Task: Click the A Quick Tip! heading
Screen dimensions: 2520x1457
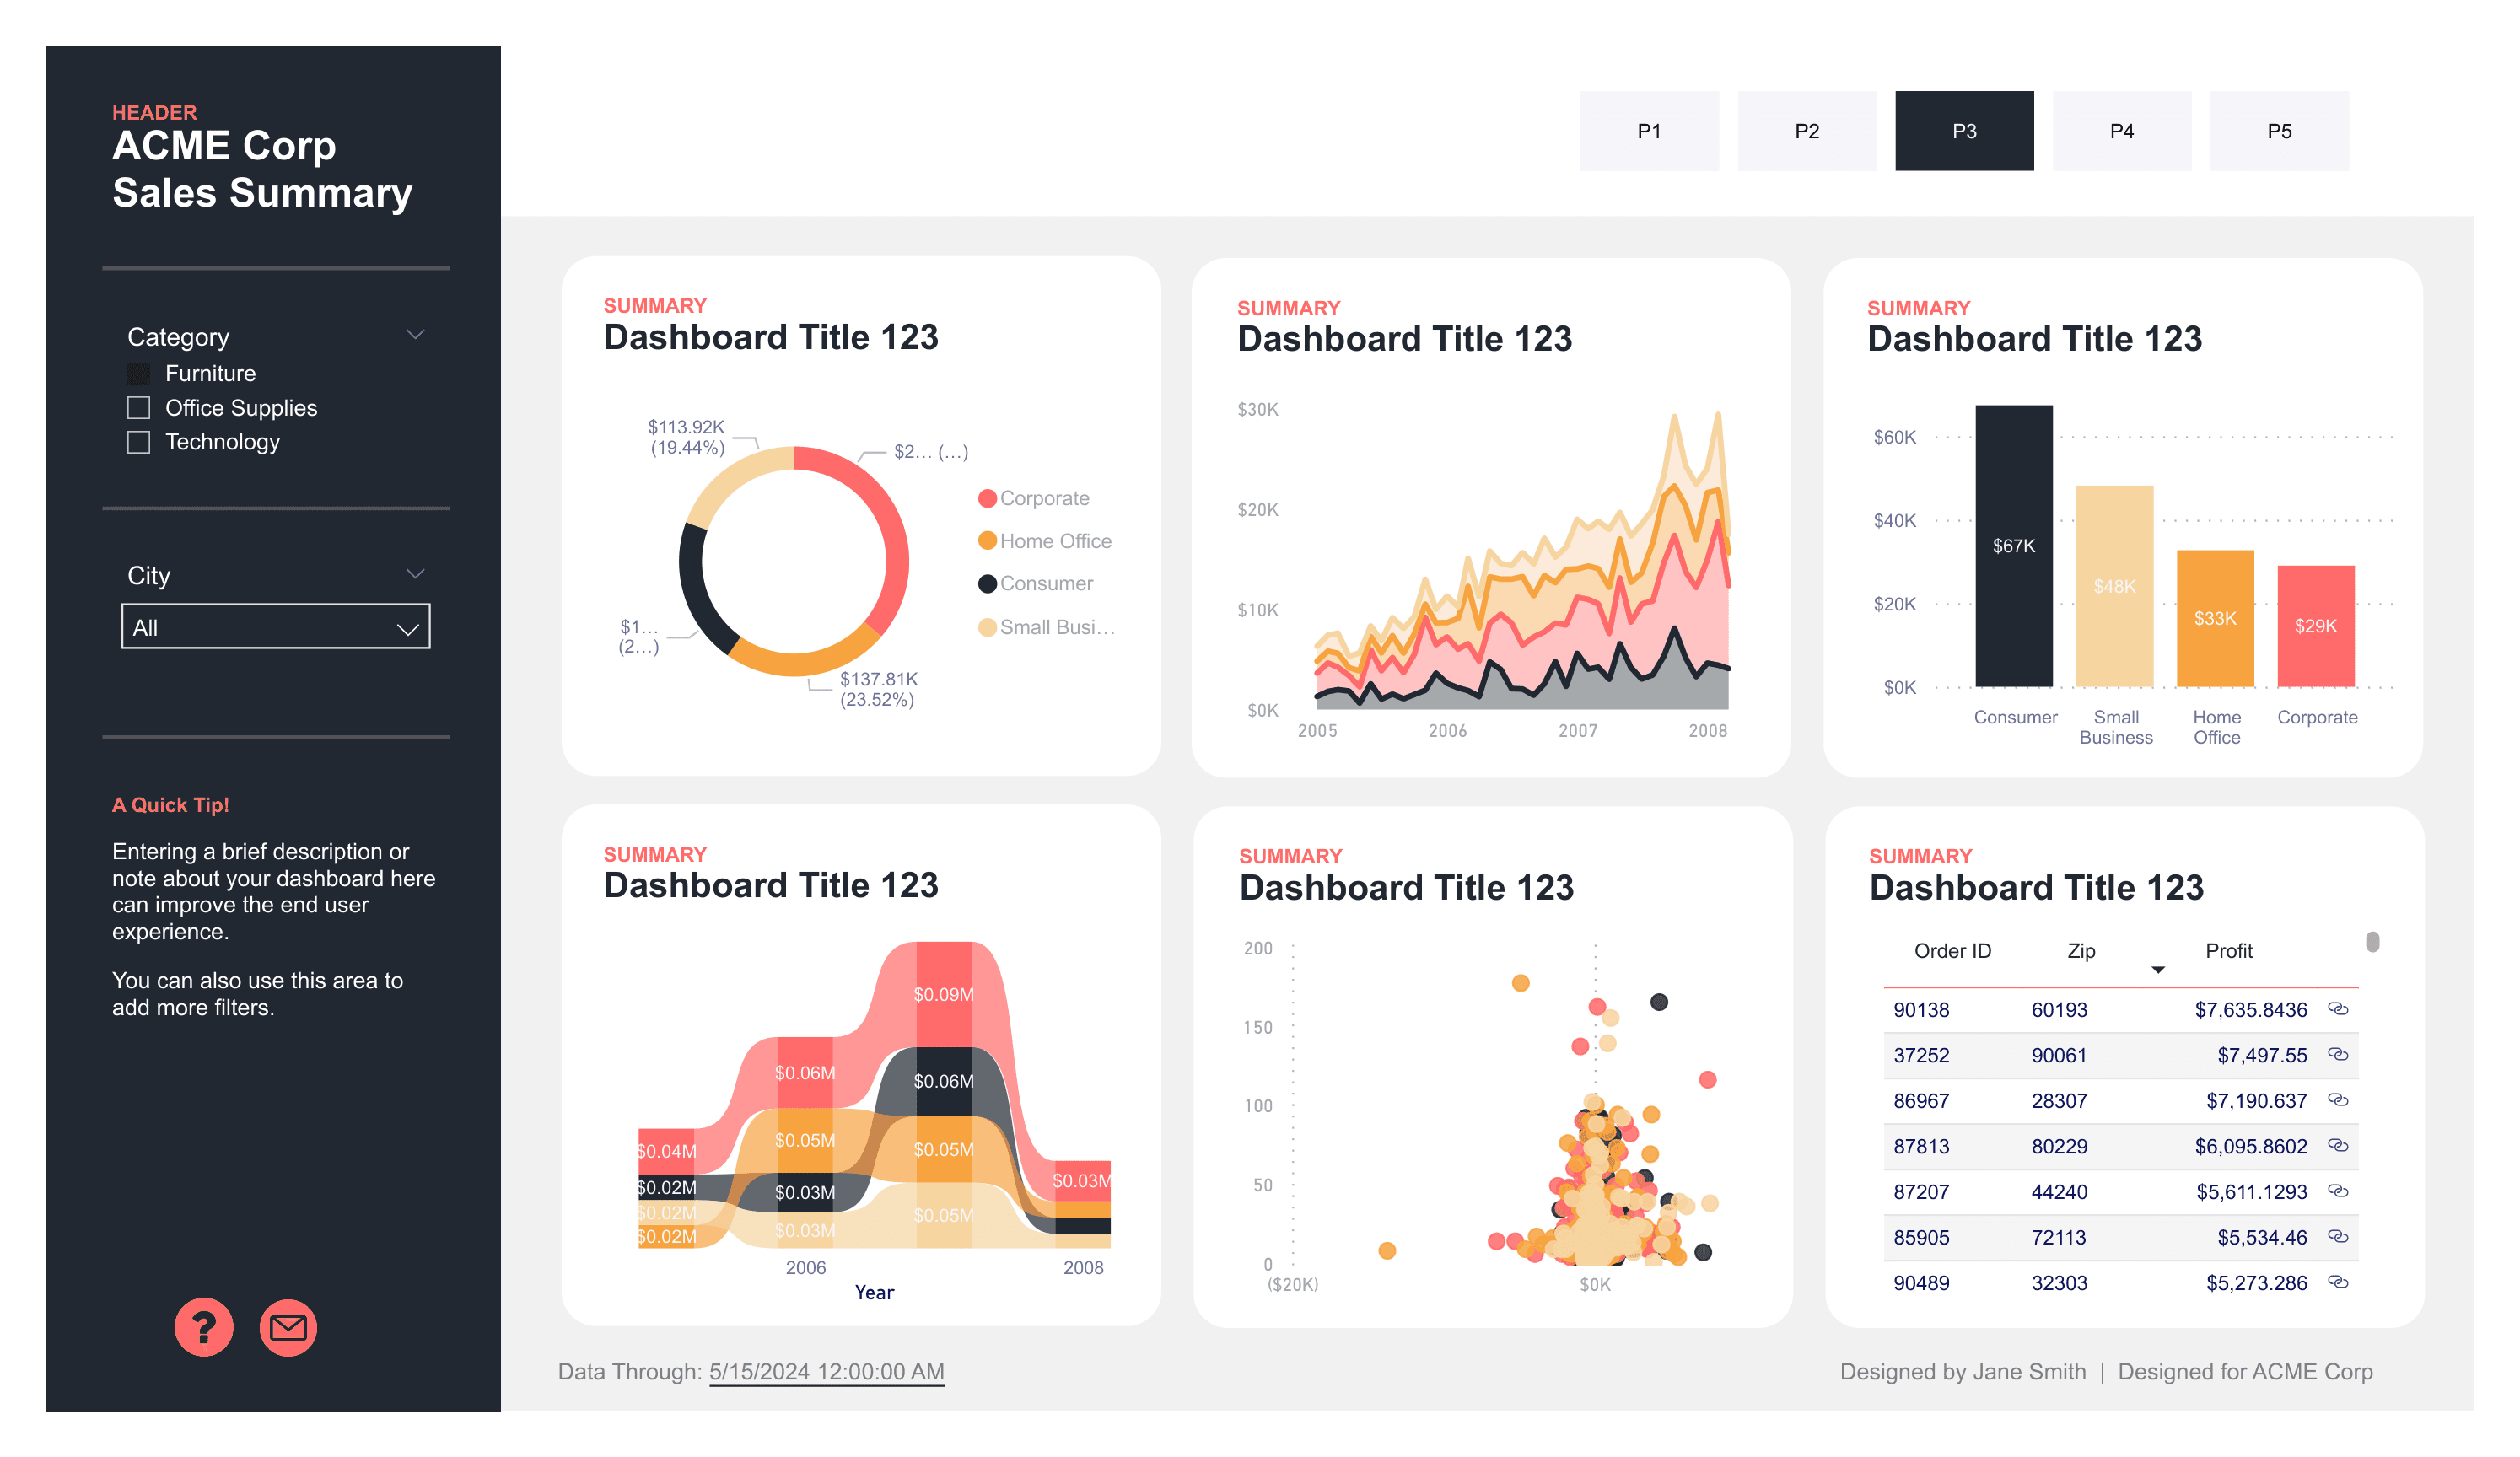Action: point(170,805)
